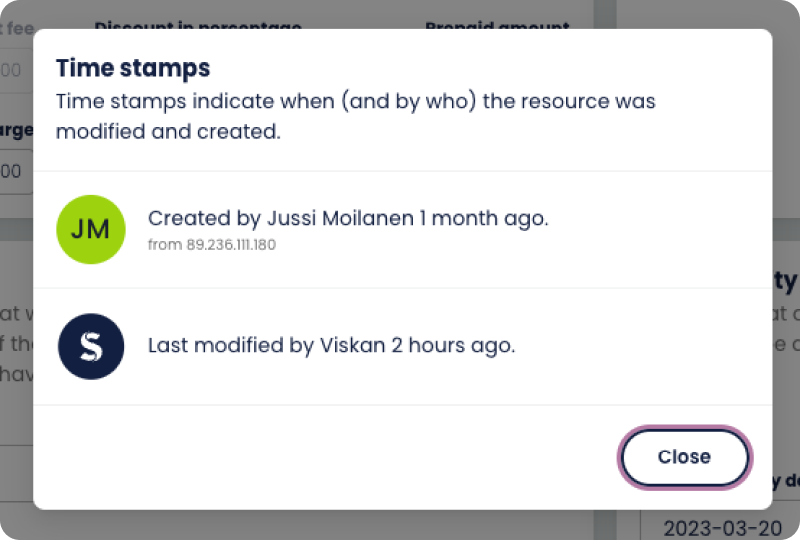The image size is (800, 540).
Task: Focus the dimmed fee input at top-left
Action: click(x=14, y=70)
